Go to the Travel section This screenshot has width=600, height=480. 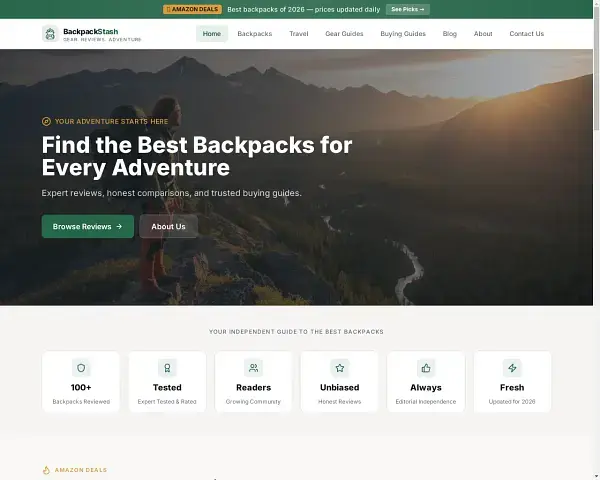coord(299,34)
